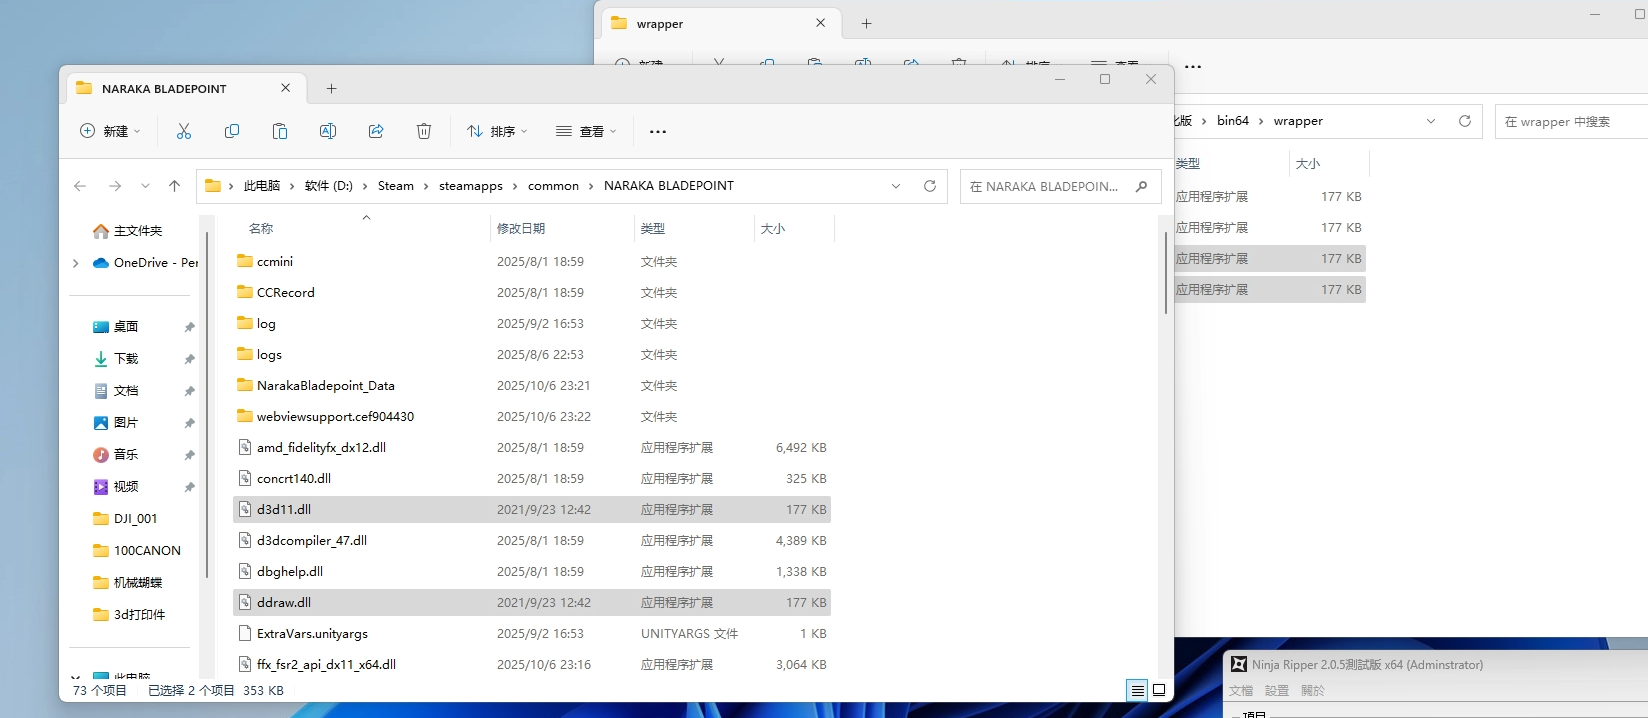Image resolution: width=1648 pixels, height=718 pixels.
Task: Open Pictures in quick access
Action: 116,423
